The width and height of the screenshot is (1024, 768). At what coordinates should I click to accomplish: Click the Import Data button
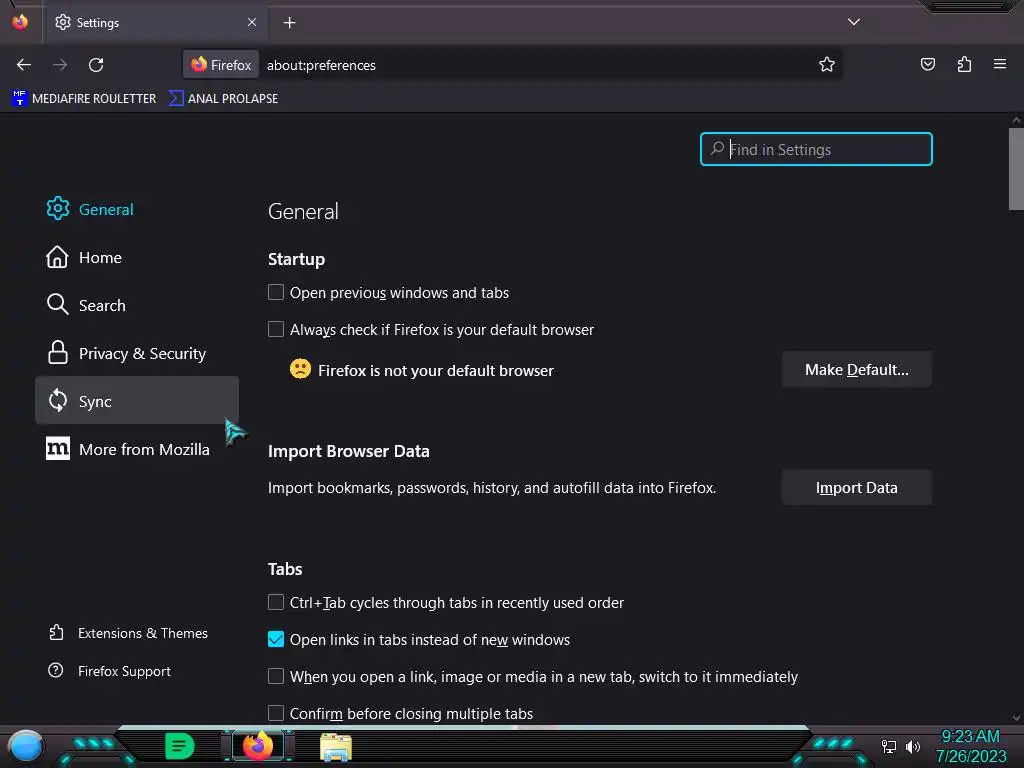point(856,487)
